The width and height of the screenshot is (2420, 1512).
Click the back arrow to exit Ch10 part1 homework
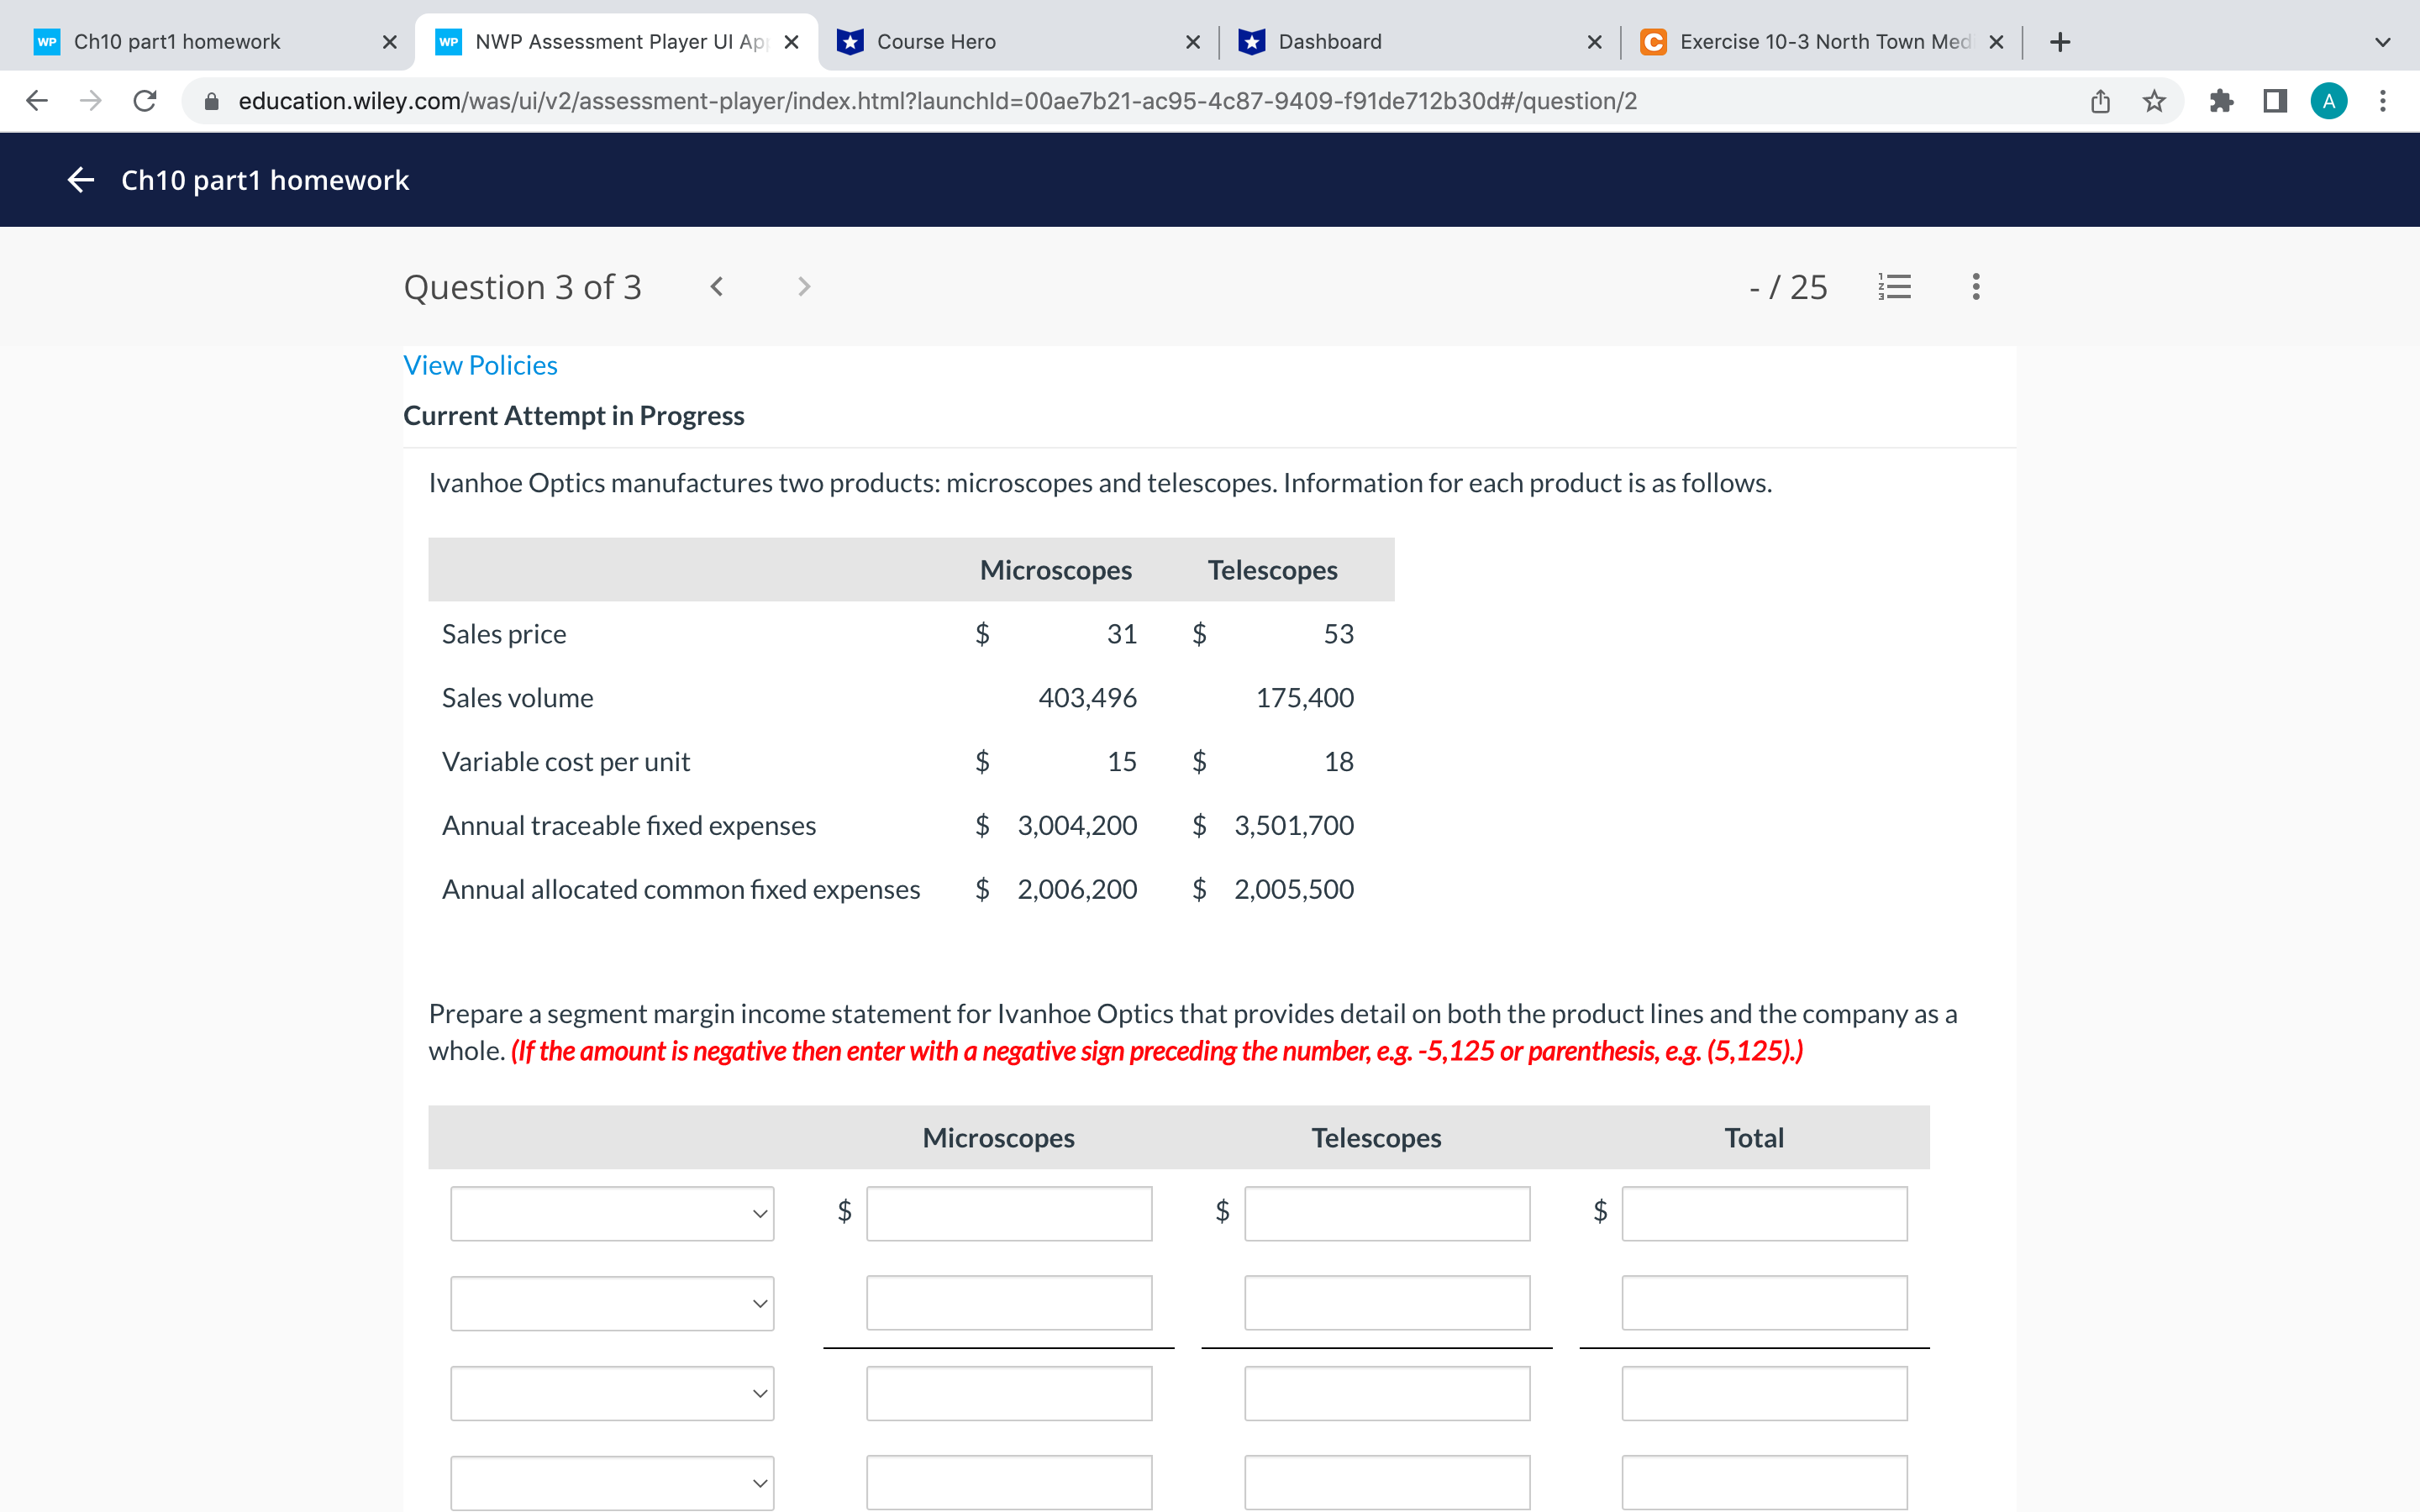(x=80, y=180)
